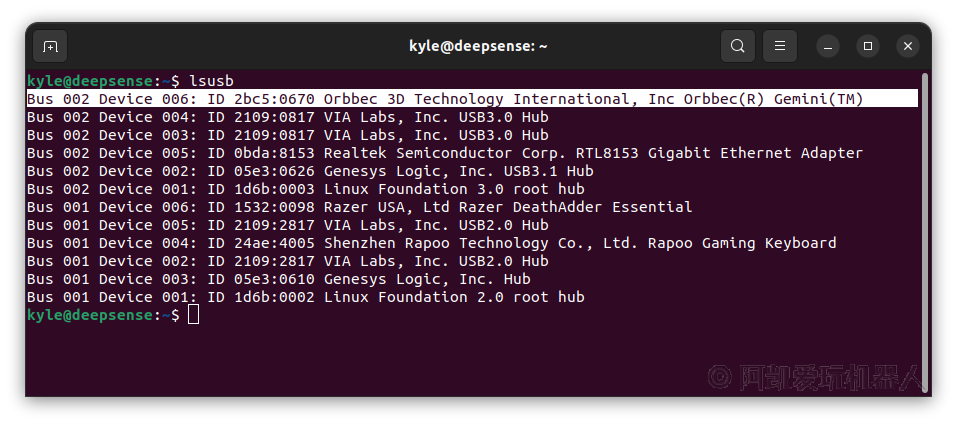
Task: Click the Linux Foundation 2.0 root hub line
Action: (x=306, y=297)
